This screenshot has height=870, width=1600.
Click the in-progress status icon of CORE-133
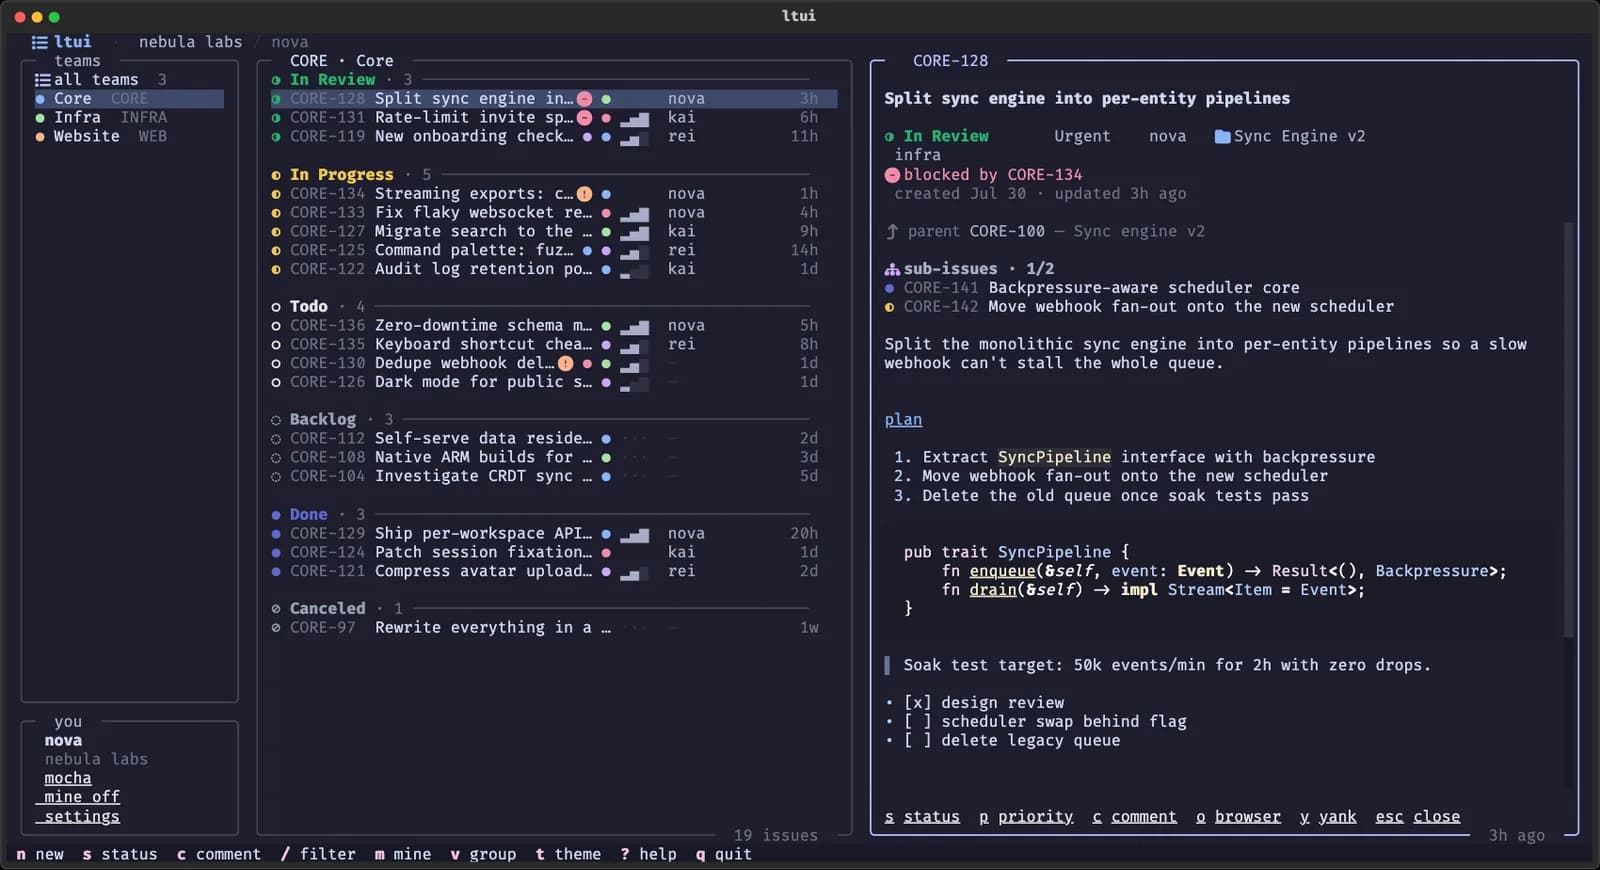pos(276,213)
